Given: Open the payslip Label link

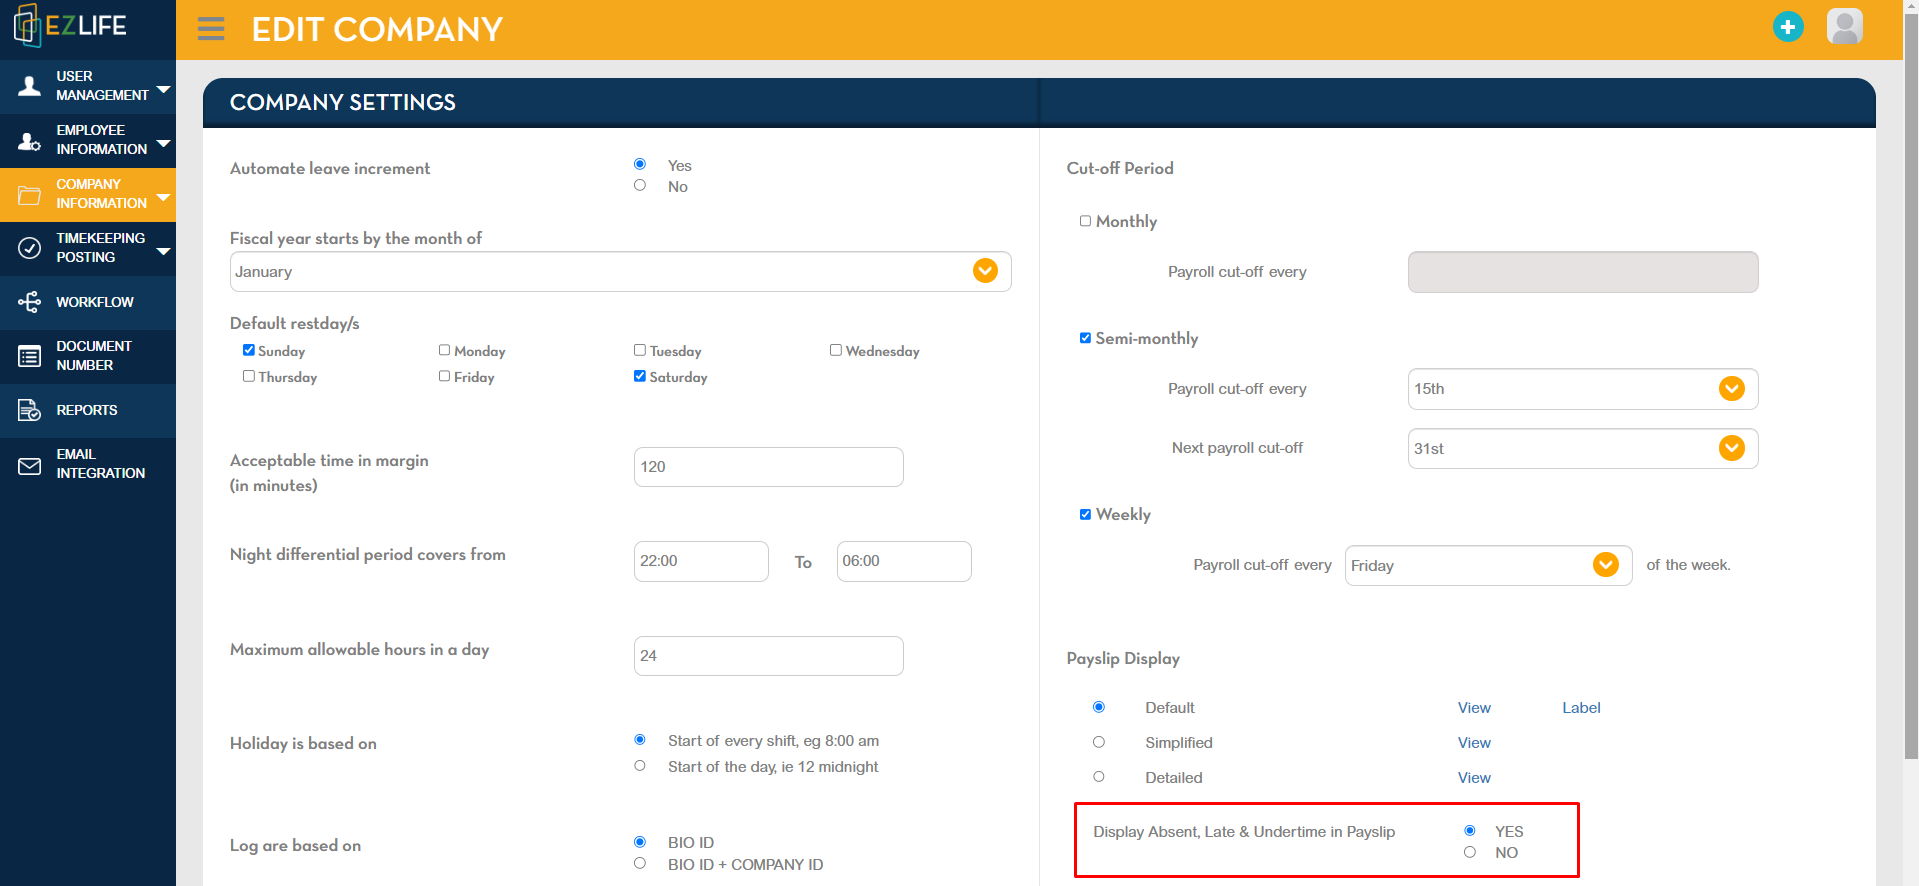Looking at the screenshot, I should point(1581,708).
